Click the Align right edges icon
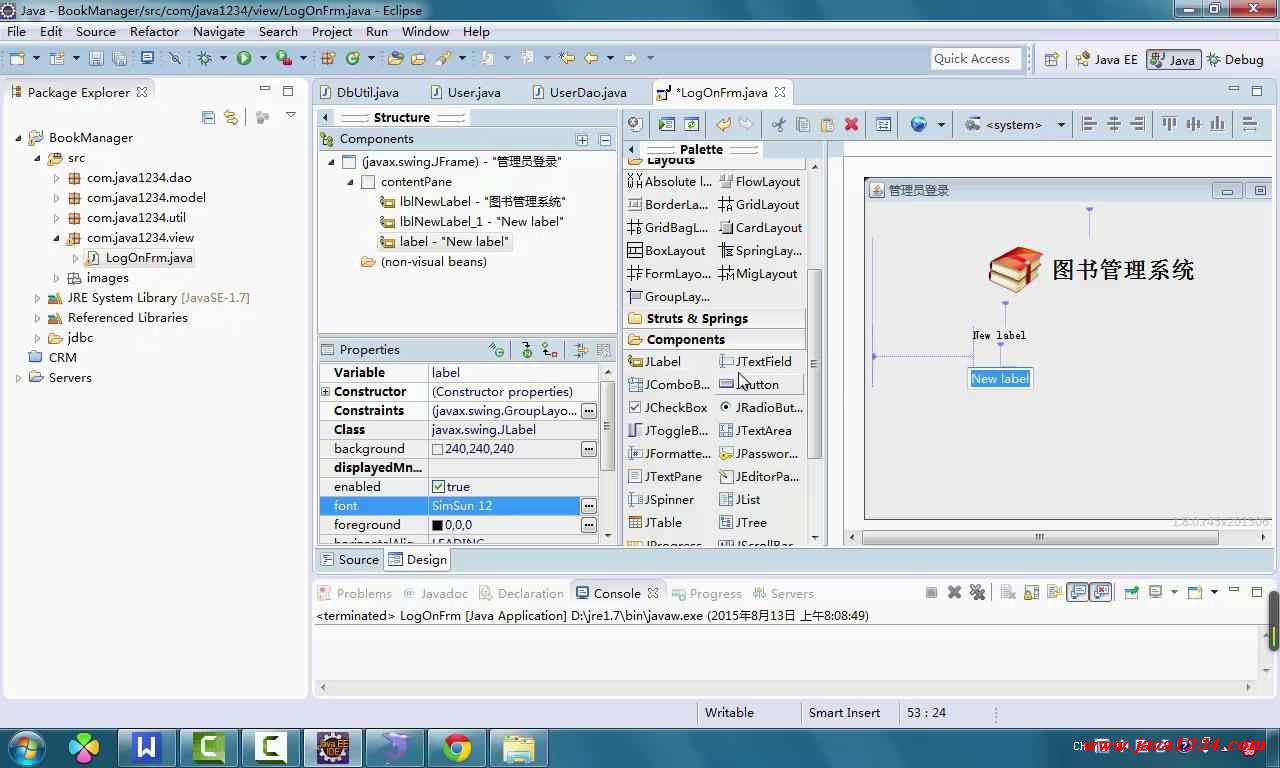This screenshot has width=1280, height=768. 1137,124
